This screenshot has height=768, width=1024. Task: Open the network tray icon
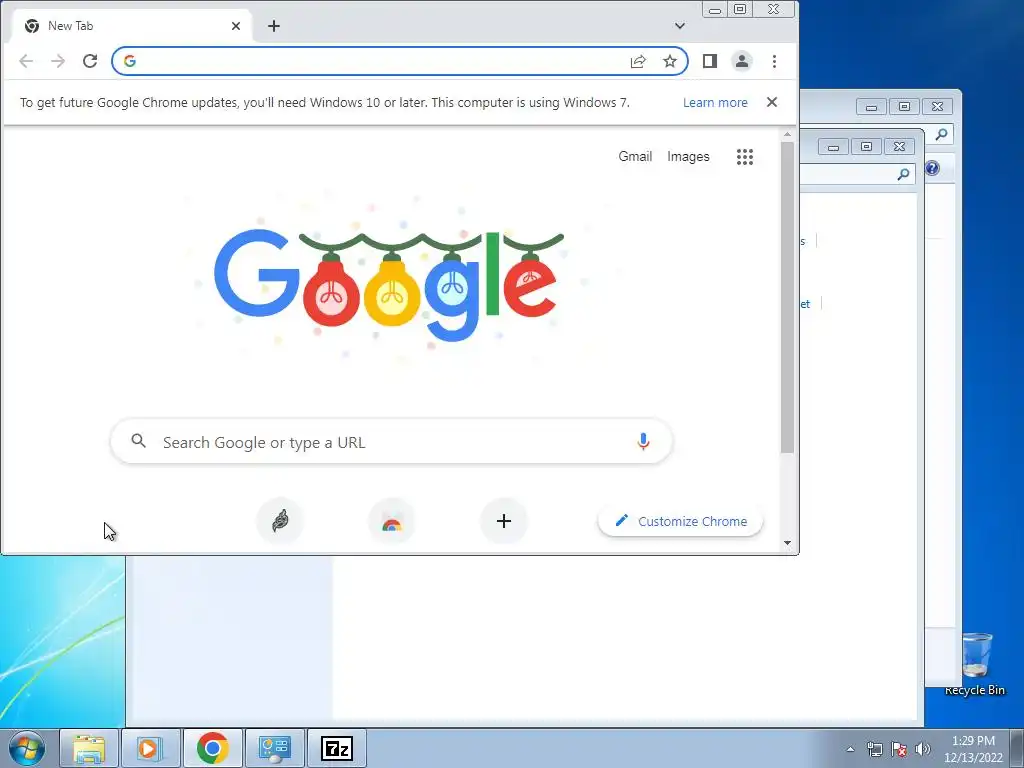(874, 749)
